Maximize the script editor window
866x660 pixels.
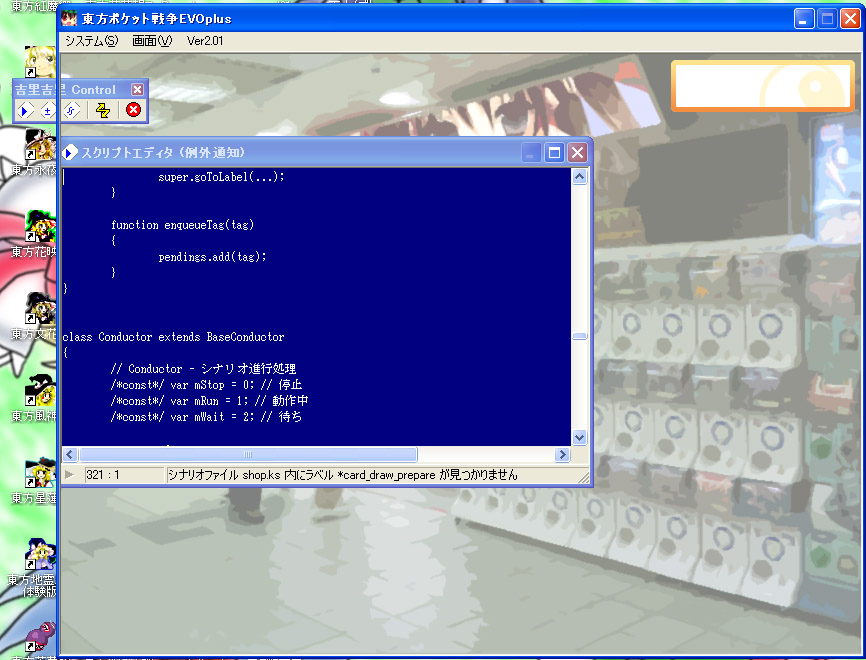pos(553,152)
